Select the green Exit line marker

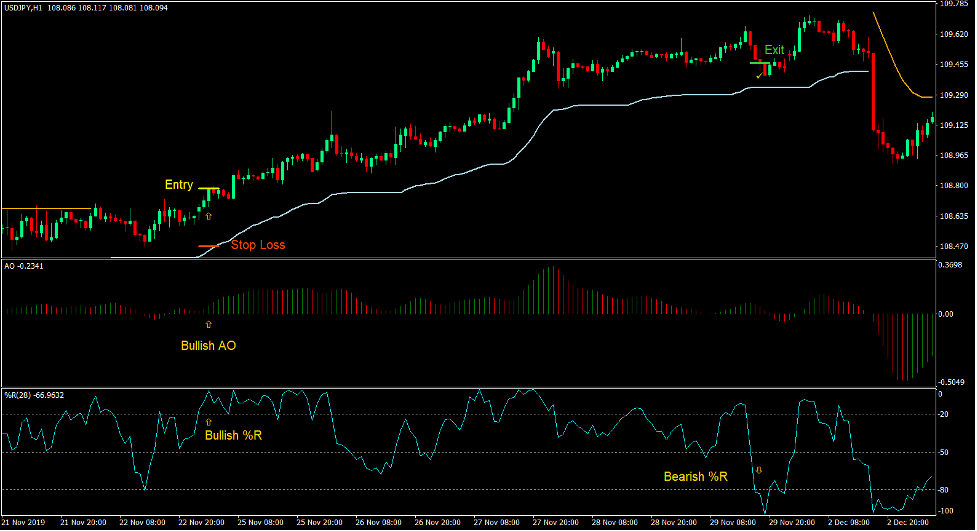pyautogui.click(x=760, y=64)
